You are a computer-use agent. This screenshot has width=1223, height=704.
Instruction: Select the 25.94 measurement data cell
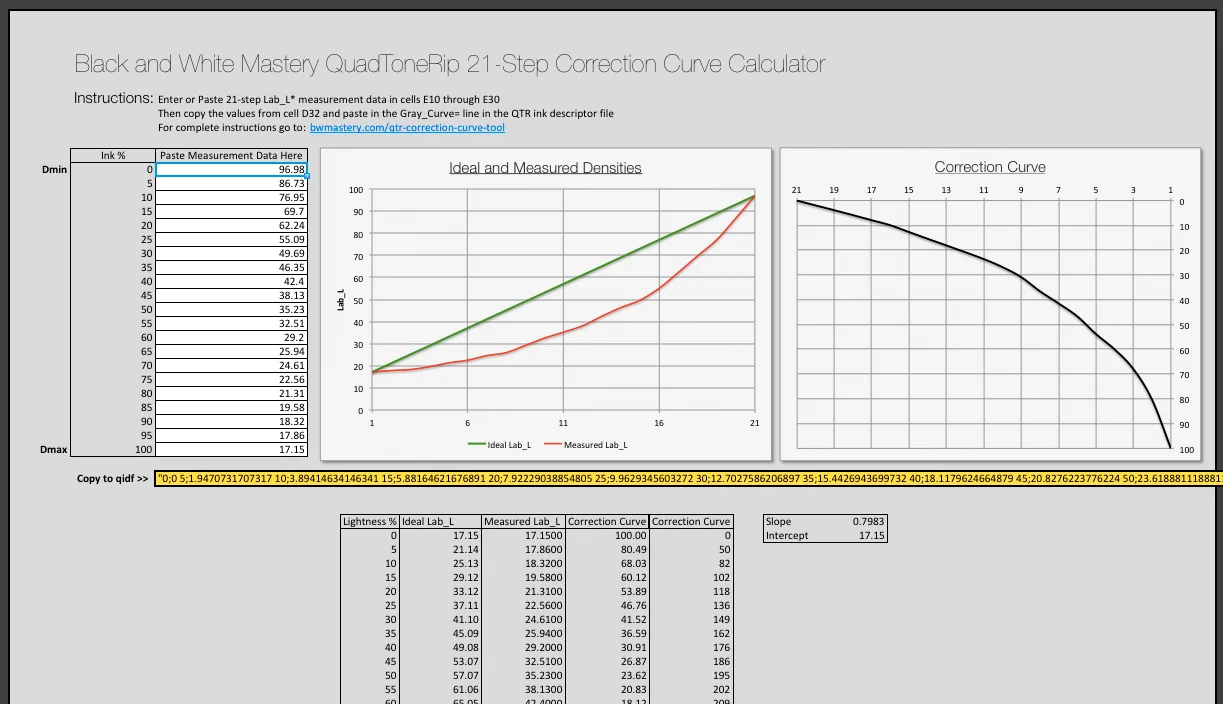tap(232, 352)
